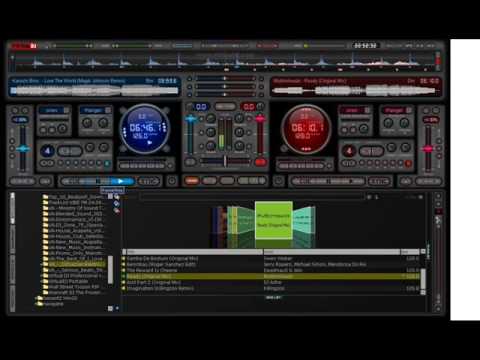The image size is (480, 360).
Task: Click the left deck beat keypad strip
Action: pyautogui.click(x=143, y=166)
